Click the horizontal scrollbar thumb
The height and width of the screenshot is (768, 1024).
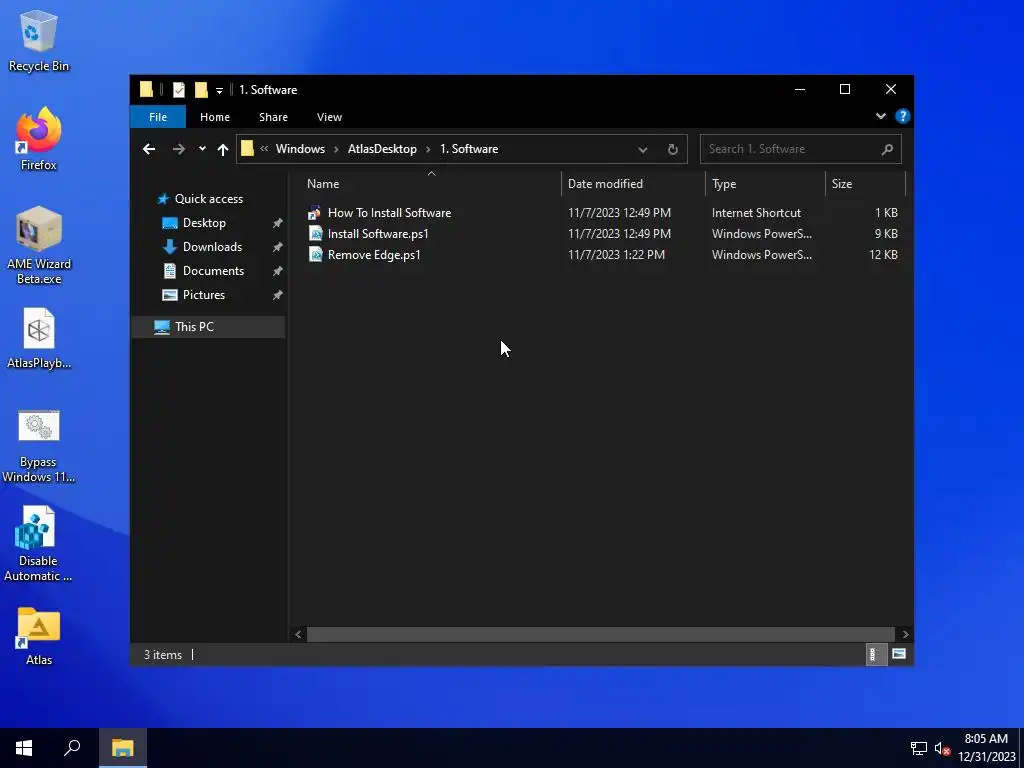[601, 634]
